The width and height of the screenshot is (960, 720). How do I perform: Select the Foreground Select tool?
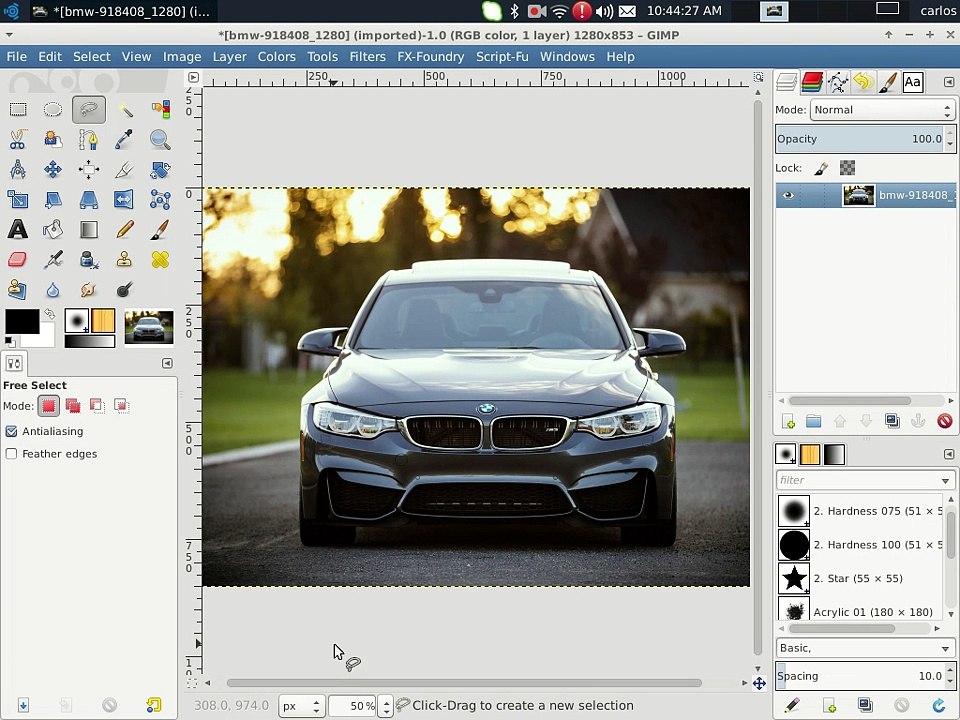[53, 140]
